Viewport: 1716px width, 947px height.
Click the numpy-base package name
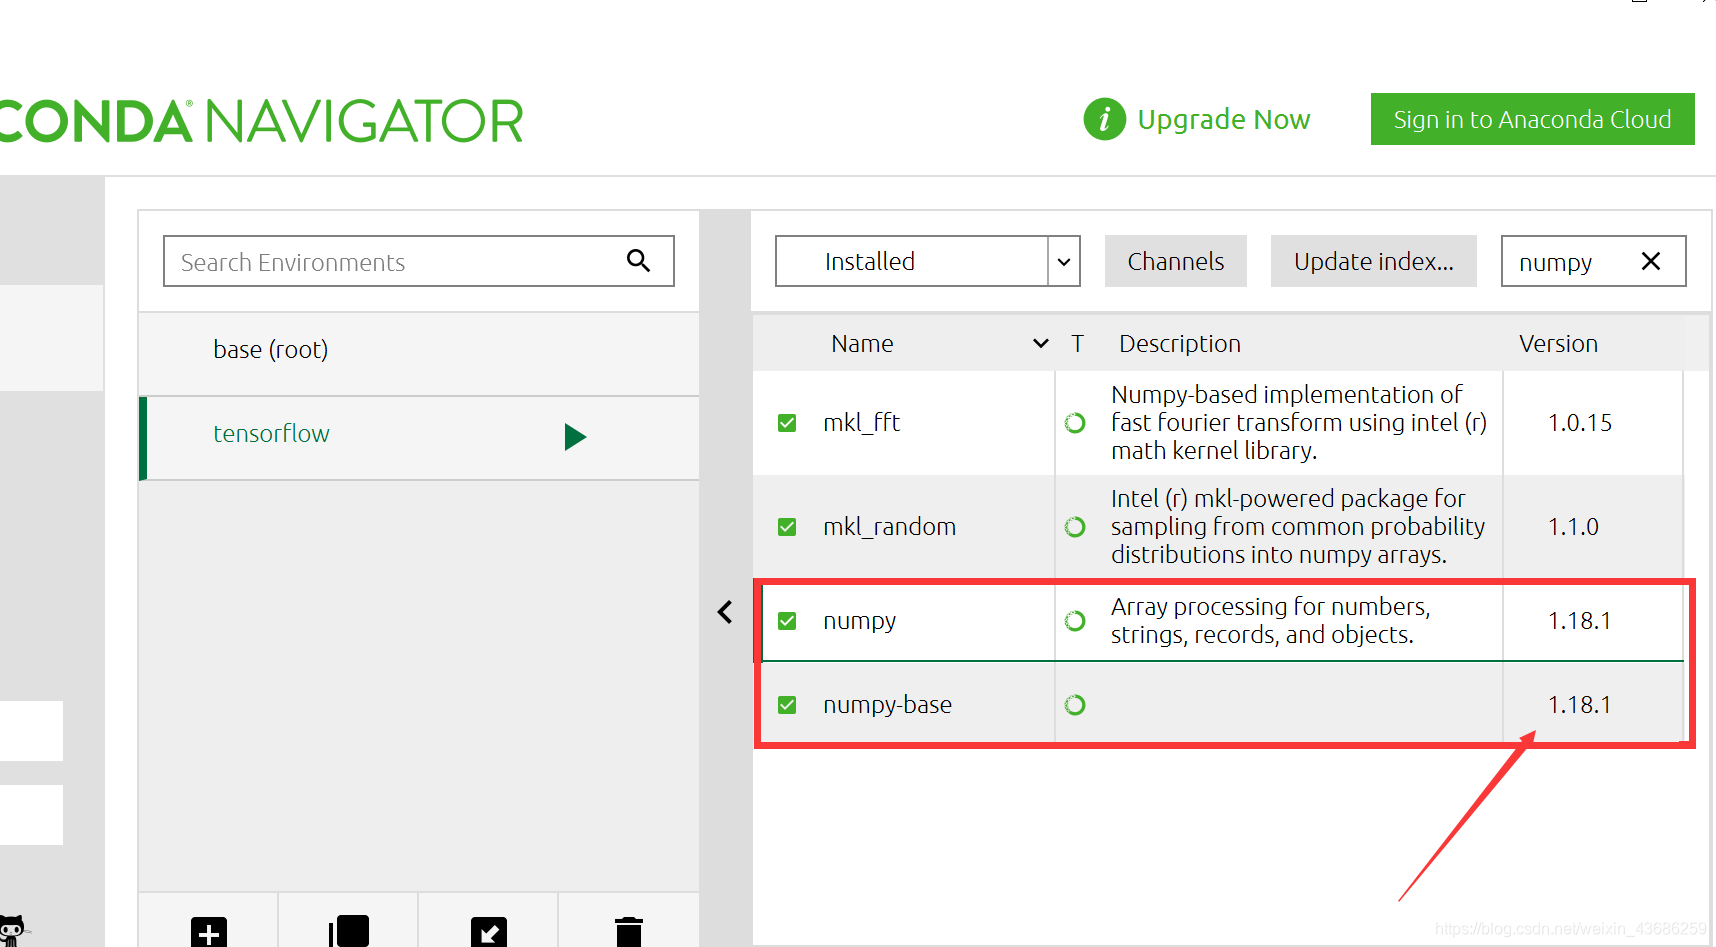click(887, 705)
